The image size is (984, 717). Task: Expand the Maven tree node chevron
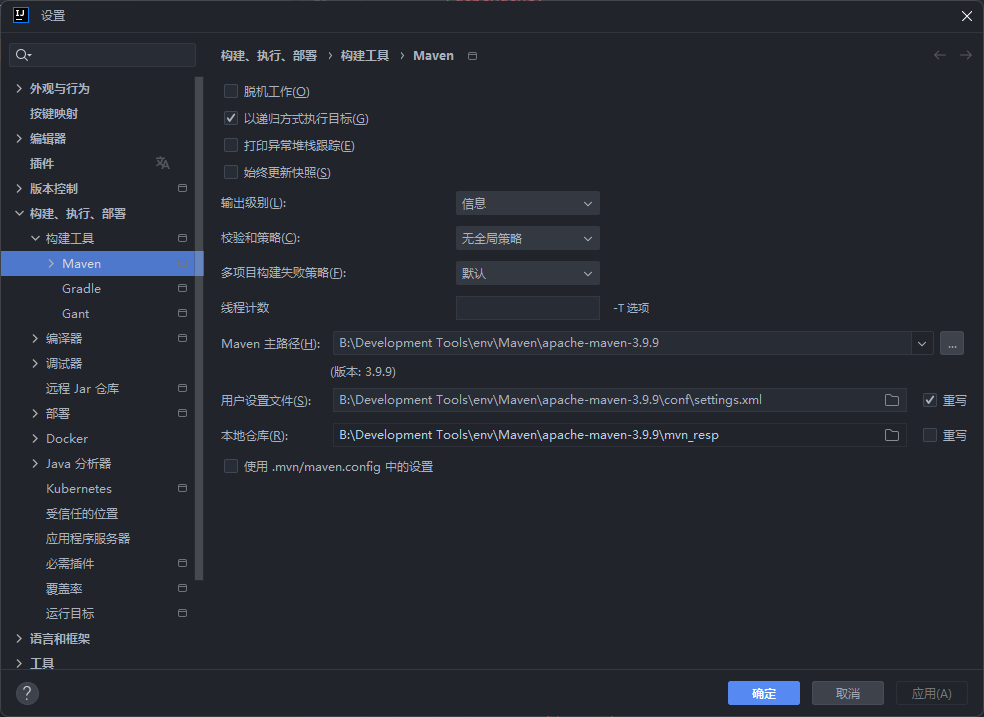point(51,263)
